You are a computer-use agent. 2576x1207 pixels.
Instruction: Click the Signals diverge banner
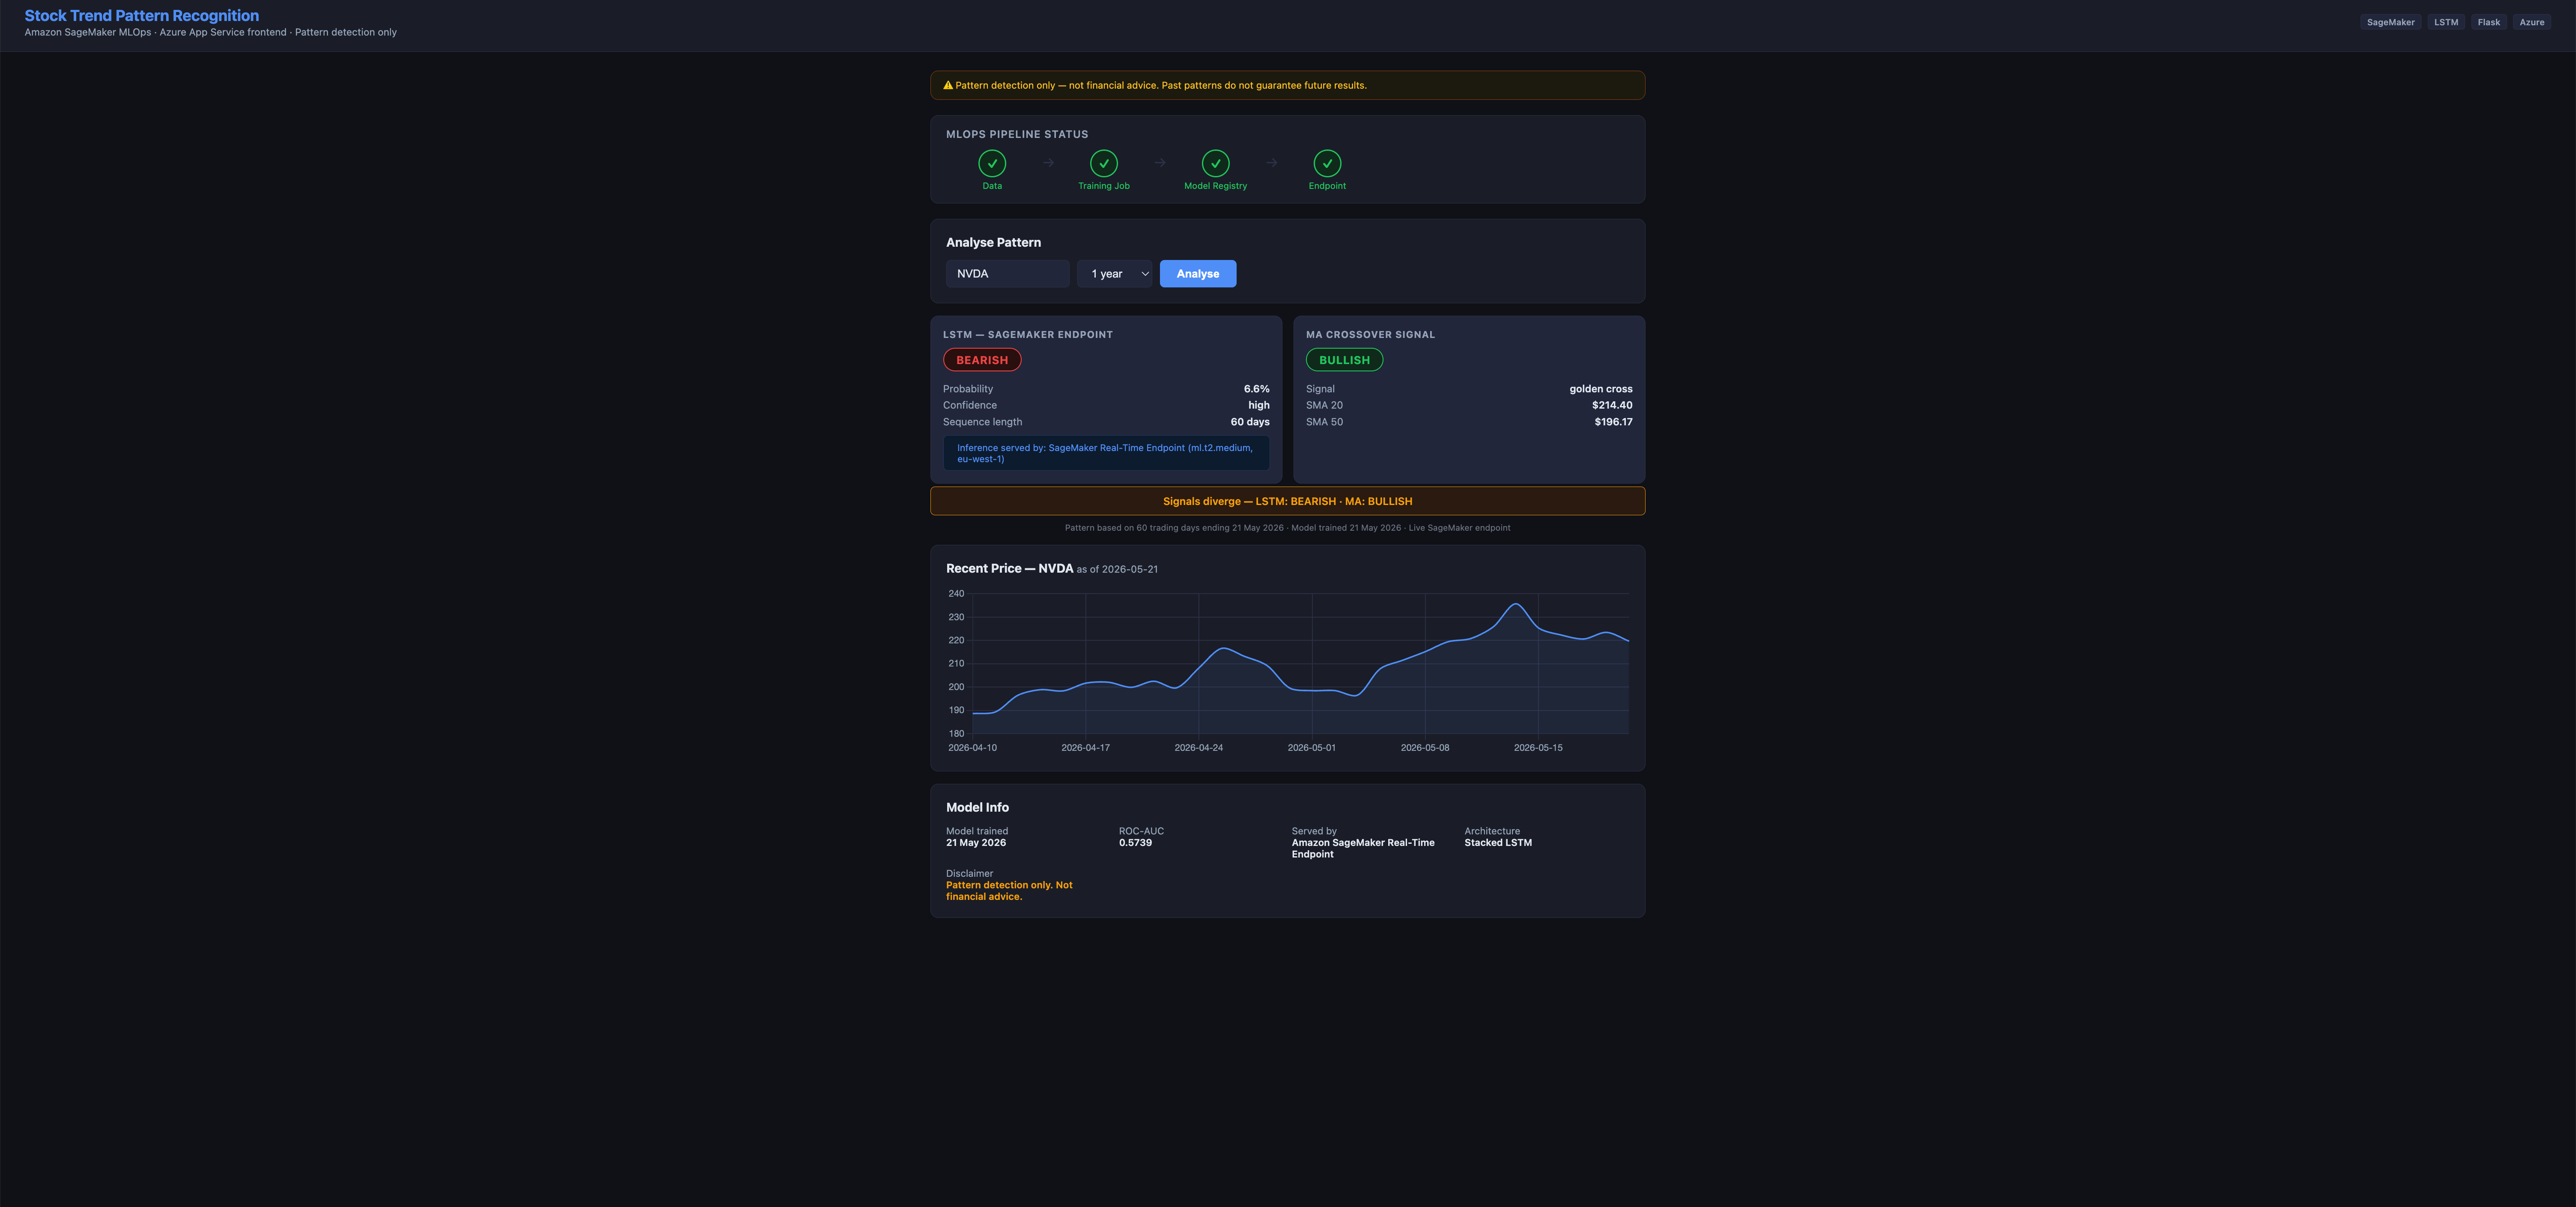(x=1287, y=501)
